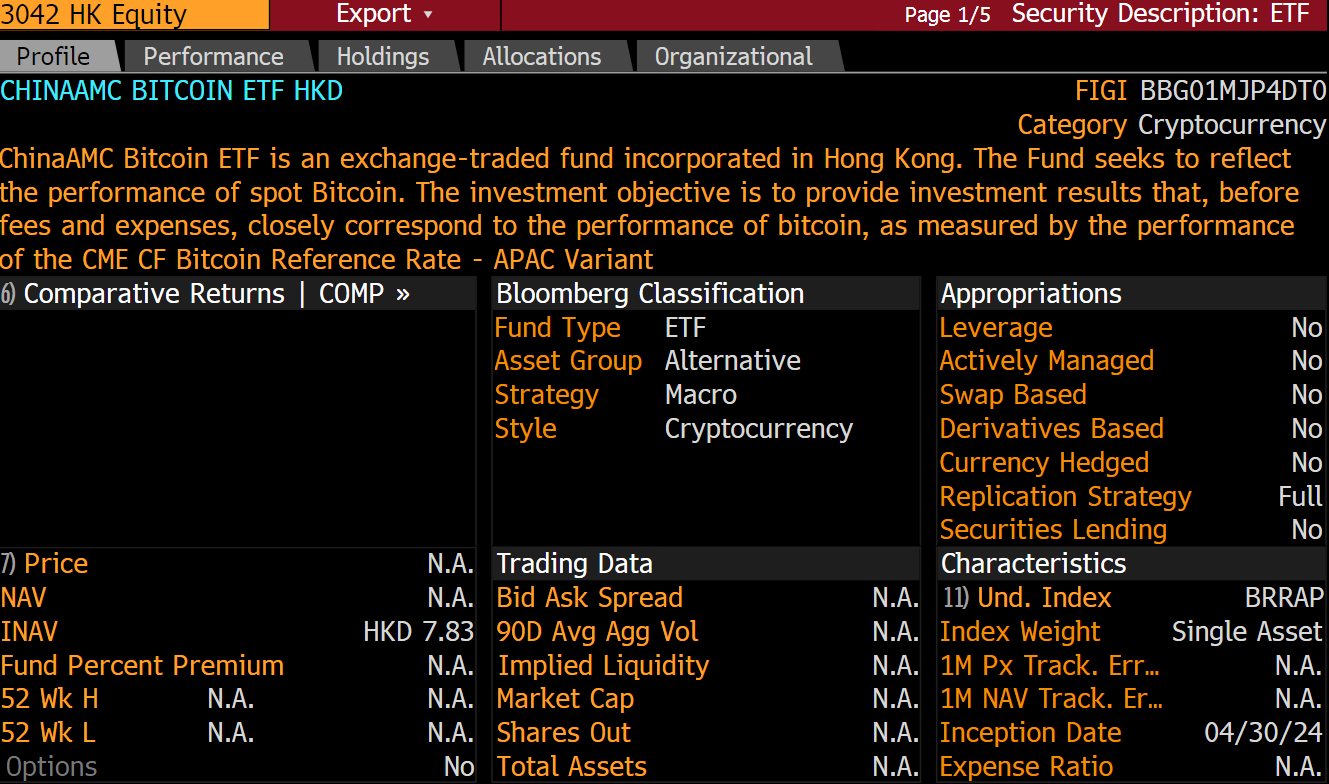
Task: Switch to the Holdings tab
Action: [383, 57]
